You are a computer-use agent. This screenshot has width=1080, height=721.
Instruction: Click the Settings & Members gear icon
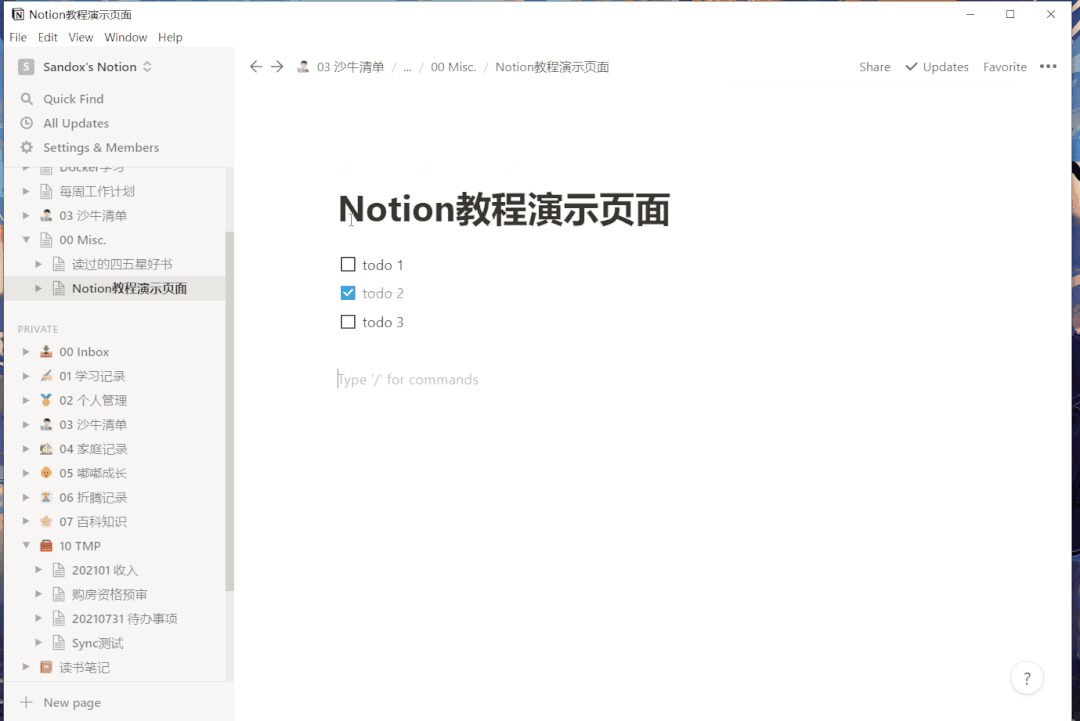(x=27, y=147)
